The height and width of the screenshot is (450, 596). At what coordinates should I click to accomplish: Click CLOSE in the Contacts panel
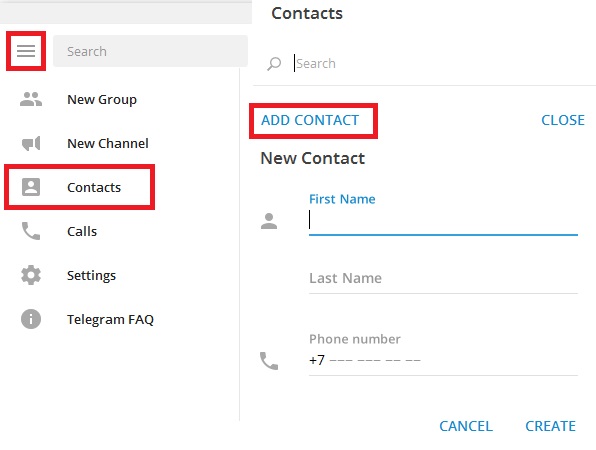pyautogui.click(x=563, y=120)
